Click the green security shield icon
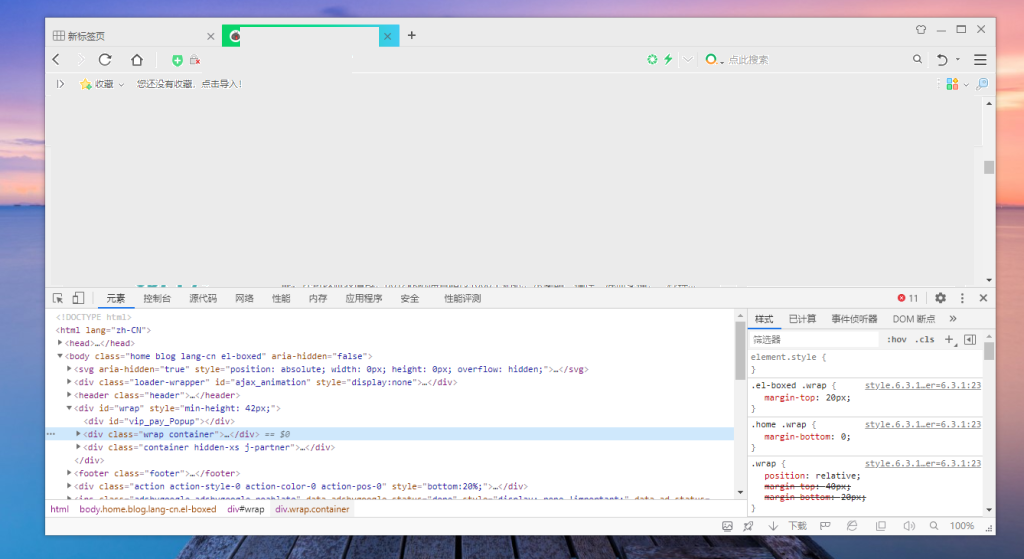This screenshot has width=1024, height=559. click(x=177, y=60)
